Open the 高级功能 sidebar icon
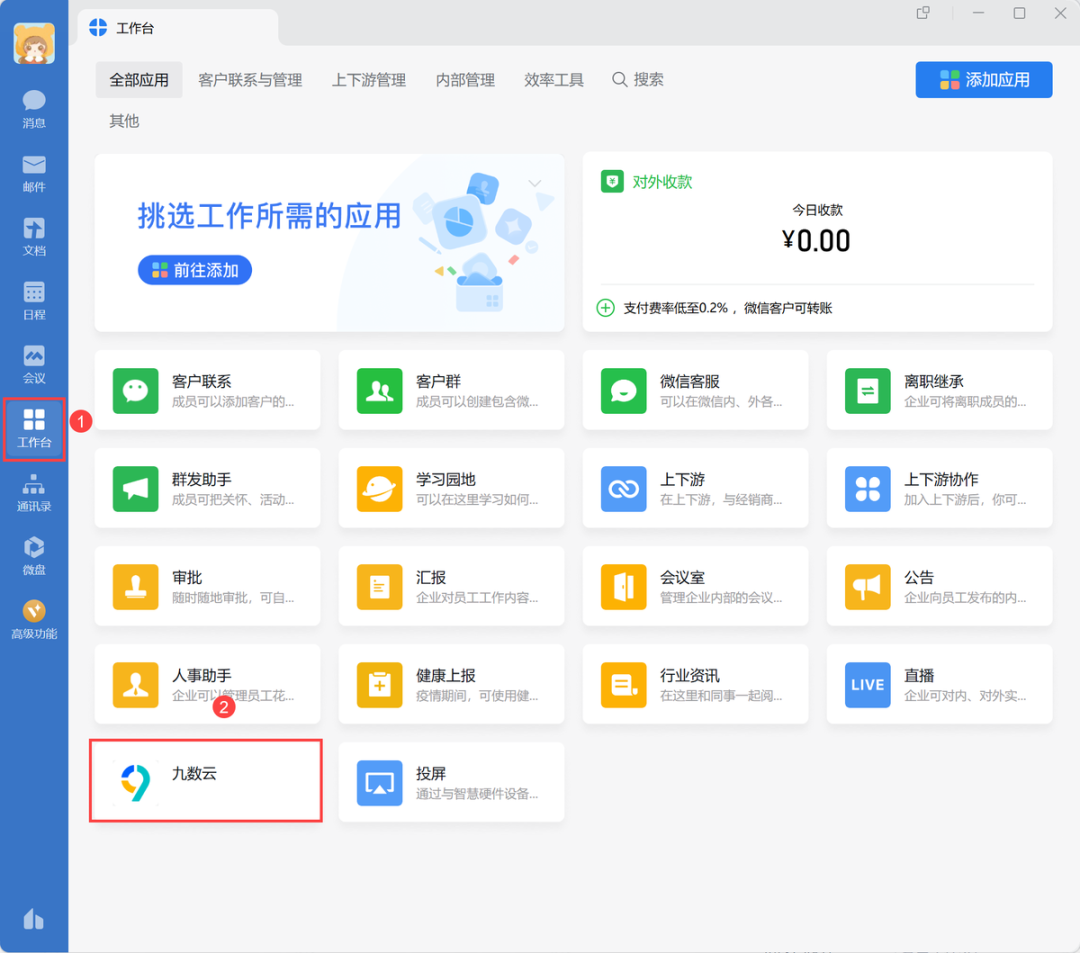The image size is (1080, 953). [34, 620]
